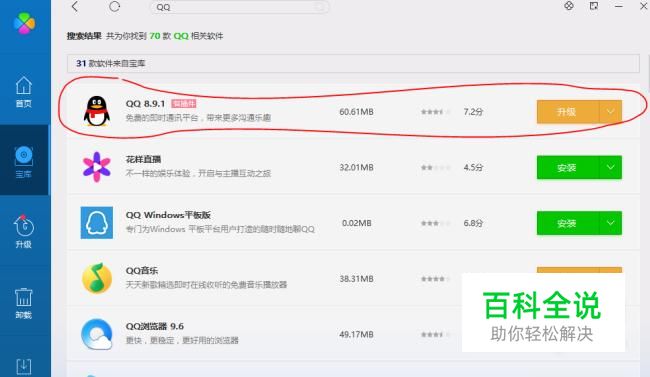
Task: Upgrade QQ 8.9.1 with 升级 button
Action: pos(568,112)
